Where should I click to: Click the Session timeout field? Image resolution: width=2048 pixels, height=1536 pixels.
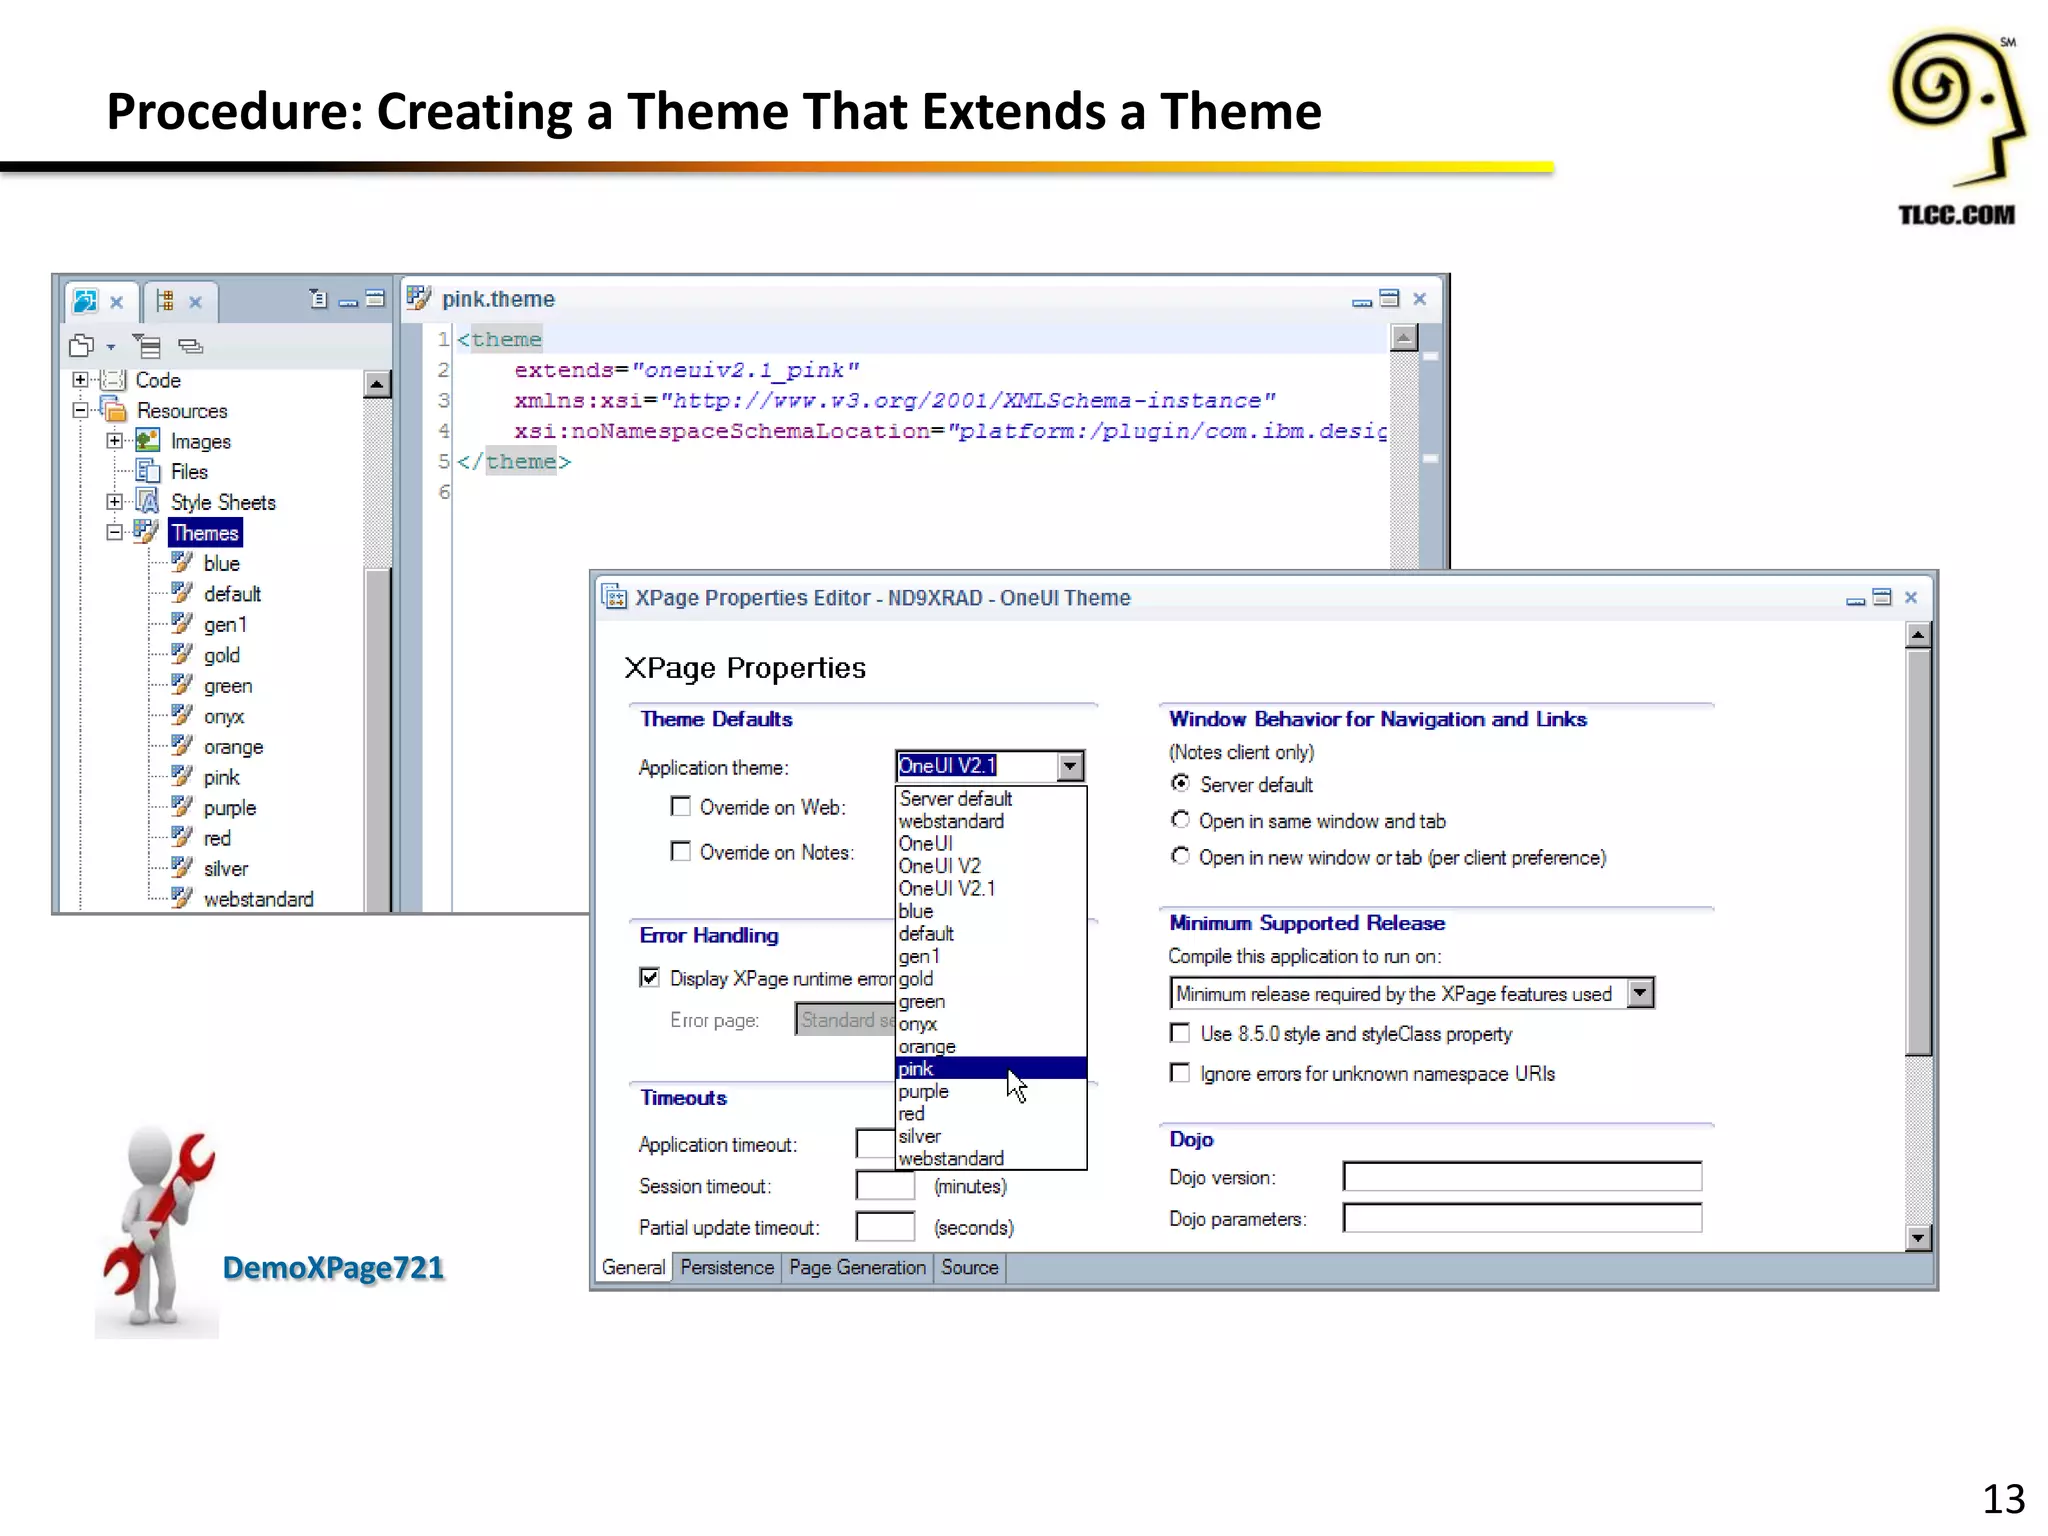(885, 1185)
